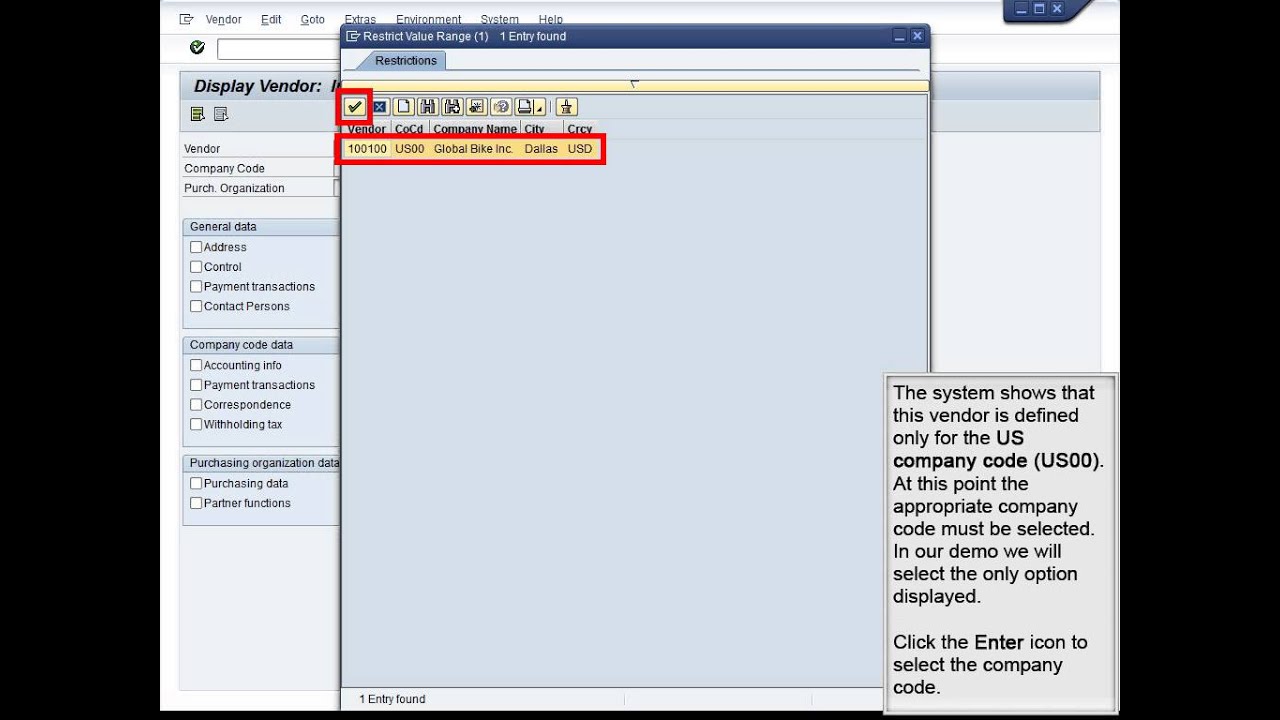
Task: Check the Correspondence checkbox
Action: (196, 405)
